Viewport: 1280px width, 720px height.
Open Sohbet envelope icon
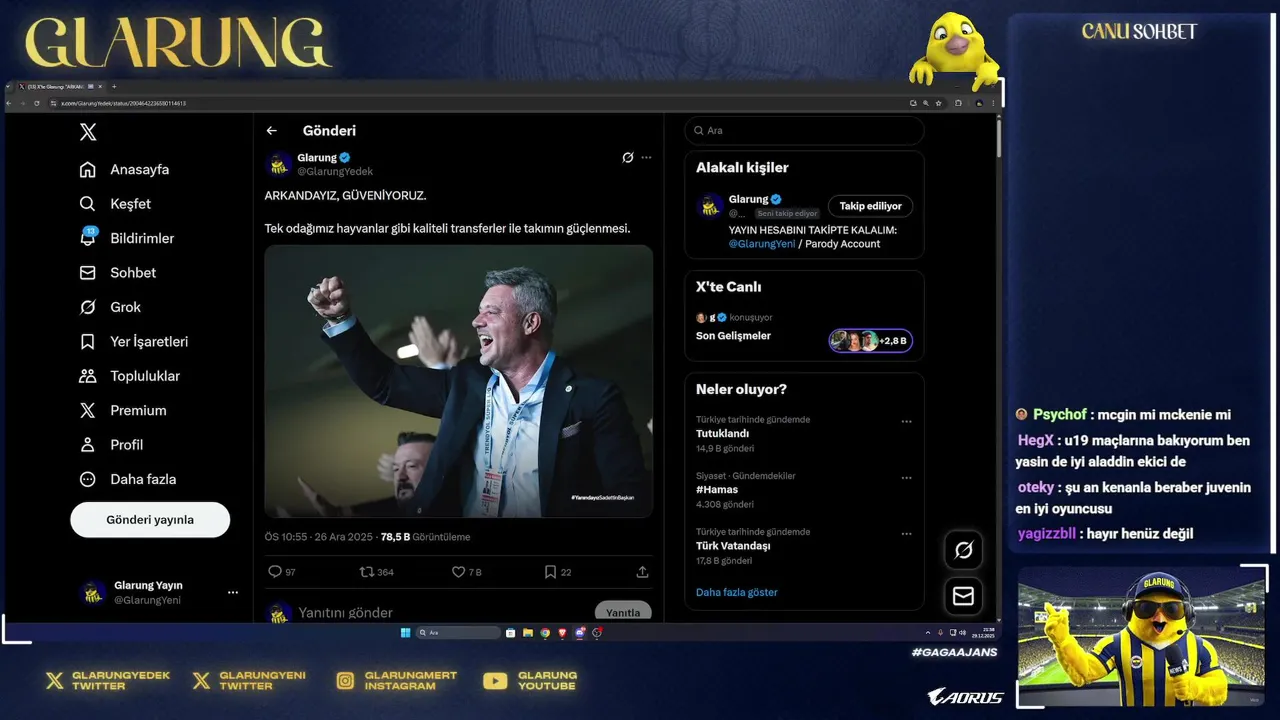[x=88, y=273]
